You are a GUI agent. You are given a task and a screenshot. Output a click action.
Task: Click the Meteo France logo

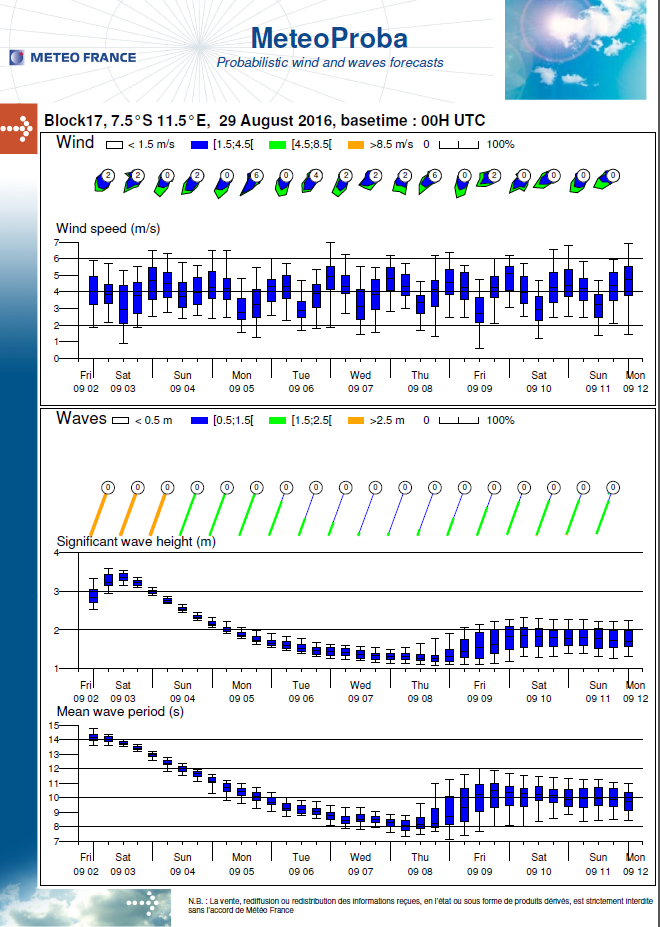(x=72, y=57)
